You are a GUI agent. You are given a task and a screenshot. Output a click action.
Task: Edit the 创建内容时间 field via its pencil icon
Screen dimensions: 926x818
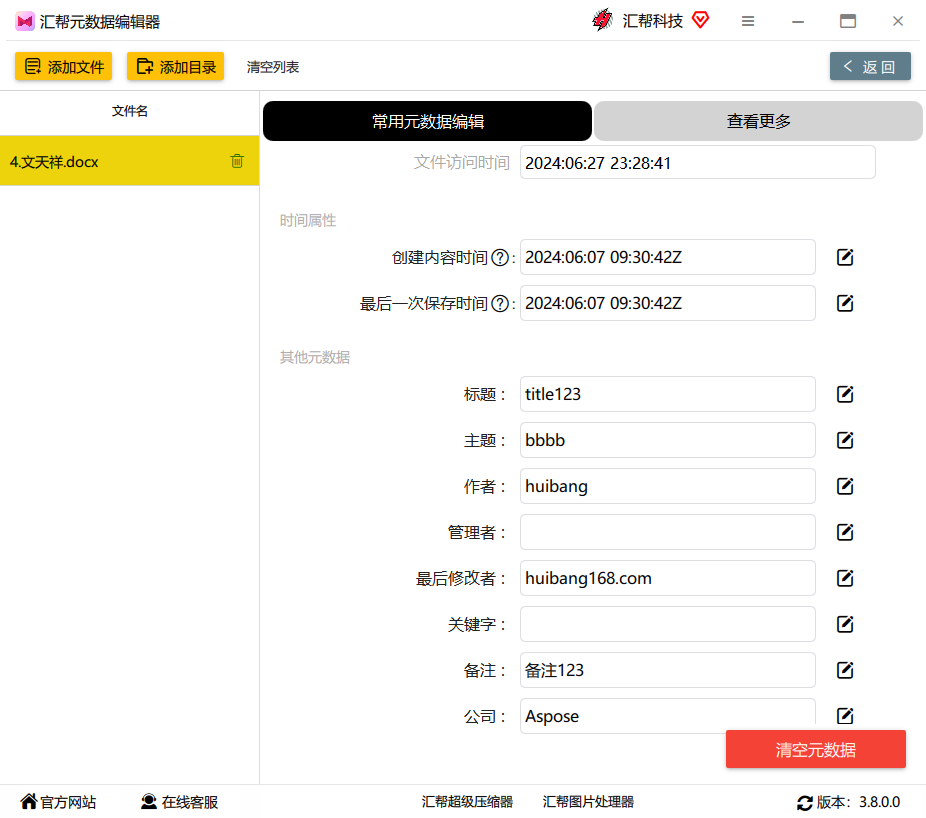pyautogui.click(x=845, y=257)
